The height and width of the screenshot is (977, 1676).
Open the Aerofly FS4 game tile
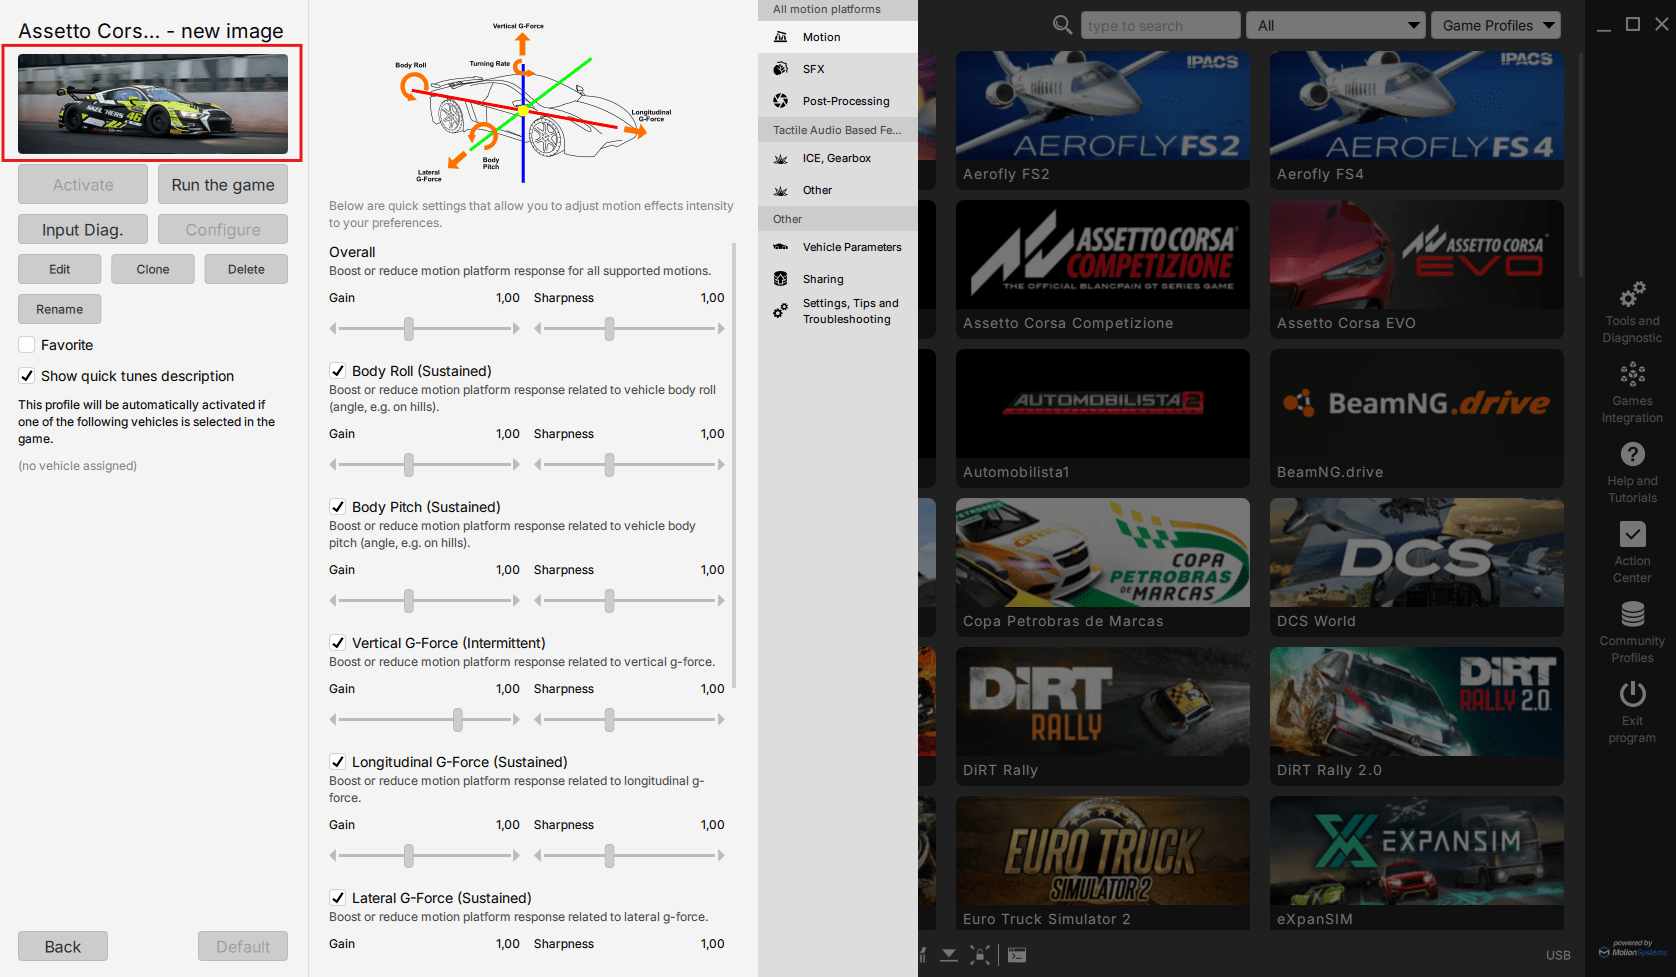tap(1416, 120)
